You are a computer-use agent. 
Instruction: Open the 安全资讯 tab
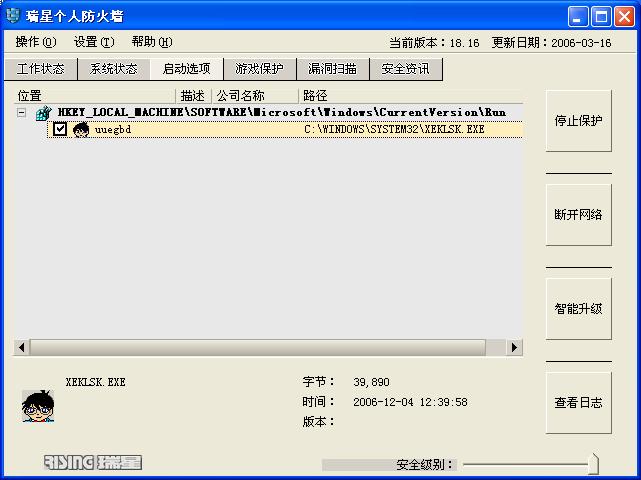(406, 69)
